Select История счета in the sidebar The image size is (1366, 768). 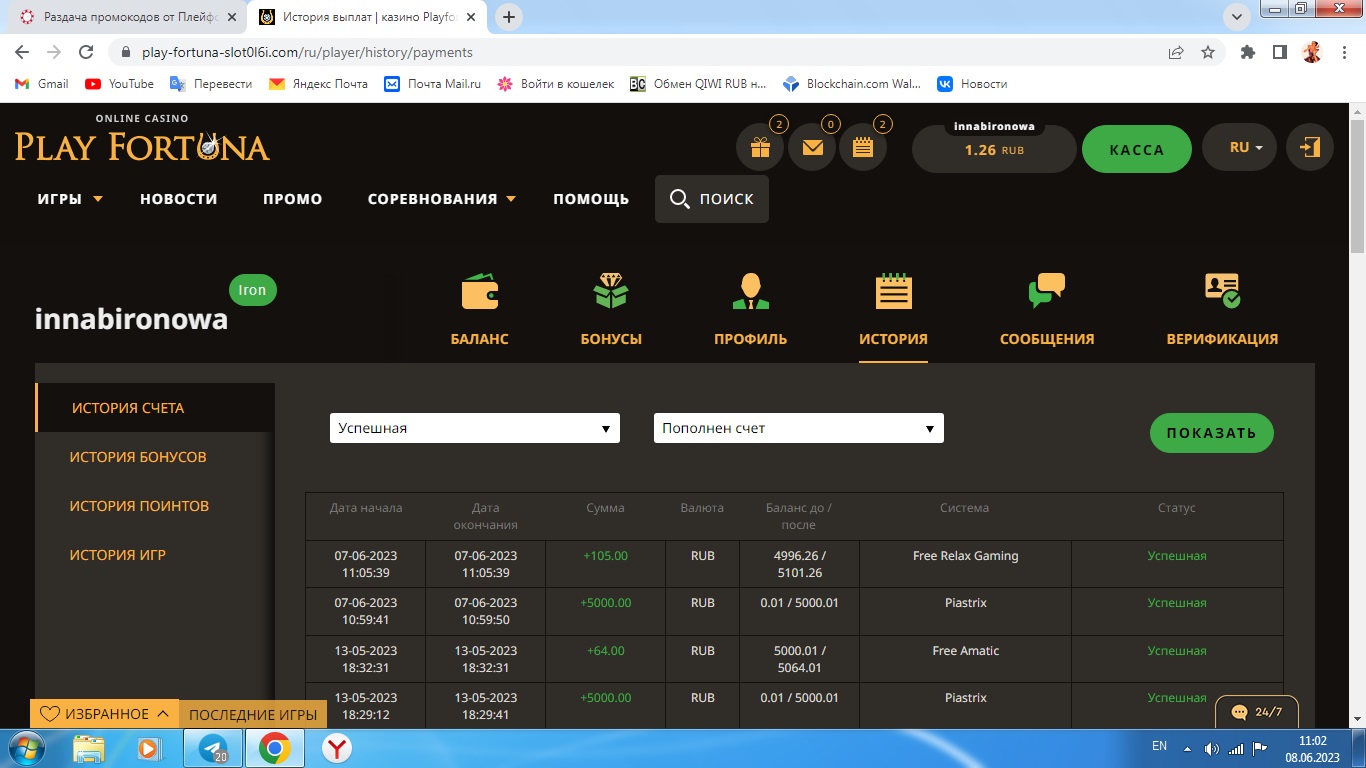click(155, 408)
